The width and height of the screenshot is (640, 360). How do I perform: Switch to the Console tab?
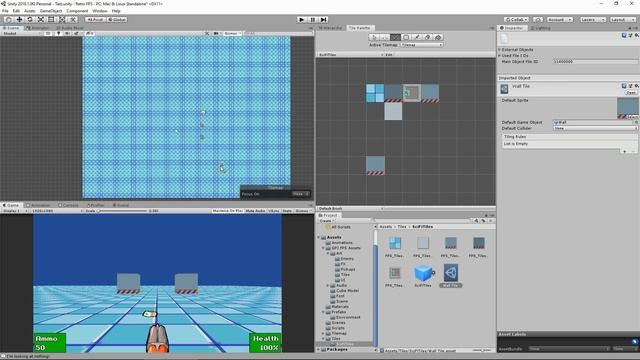pos(69,205)
